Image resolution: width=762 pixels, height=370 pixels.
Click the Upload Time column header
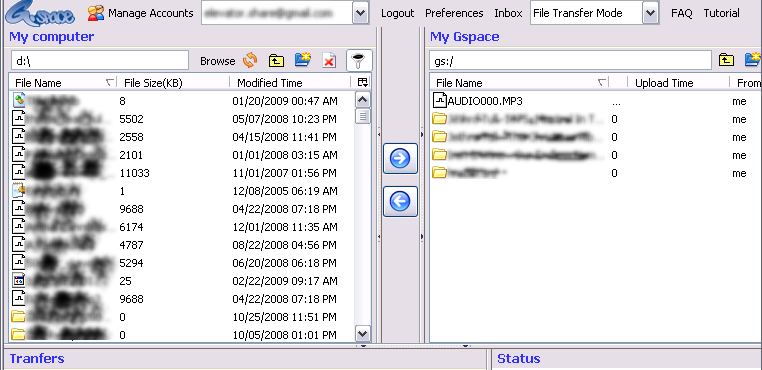tap(678, 83)
